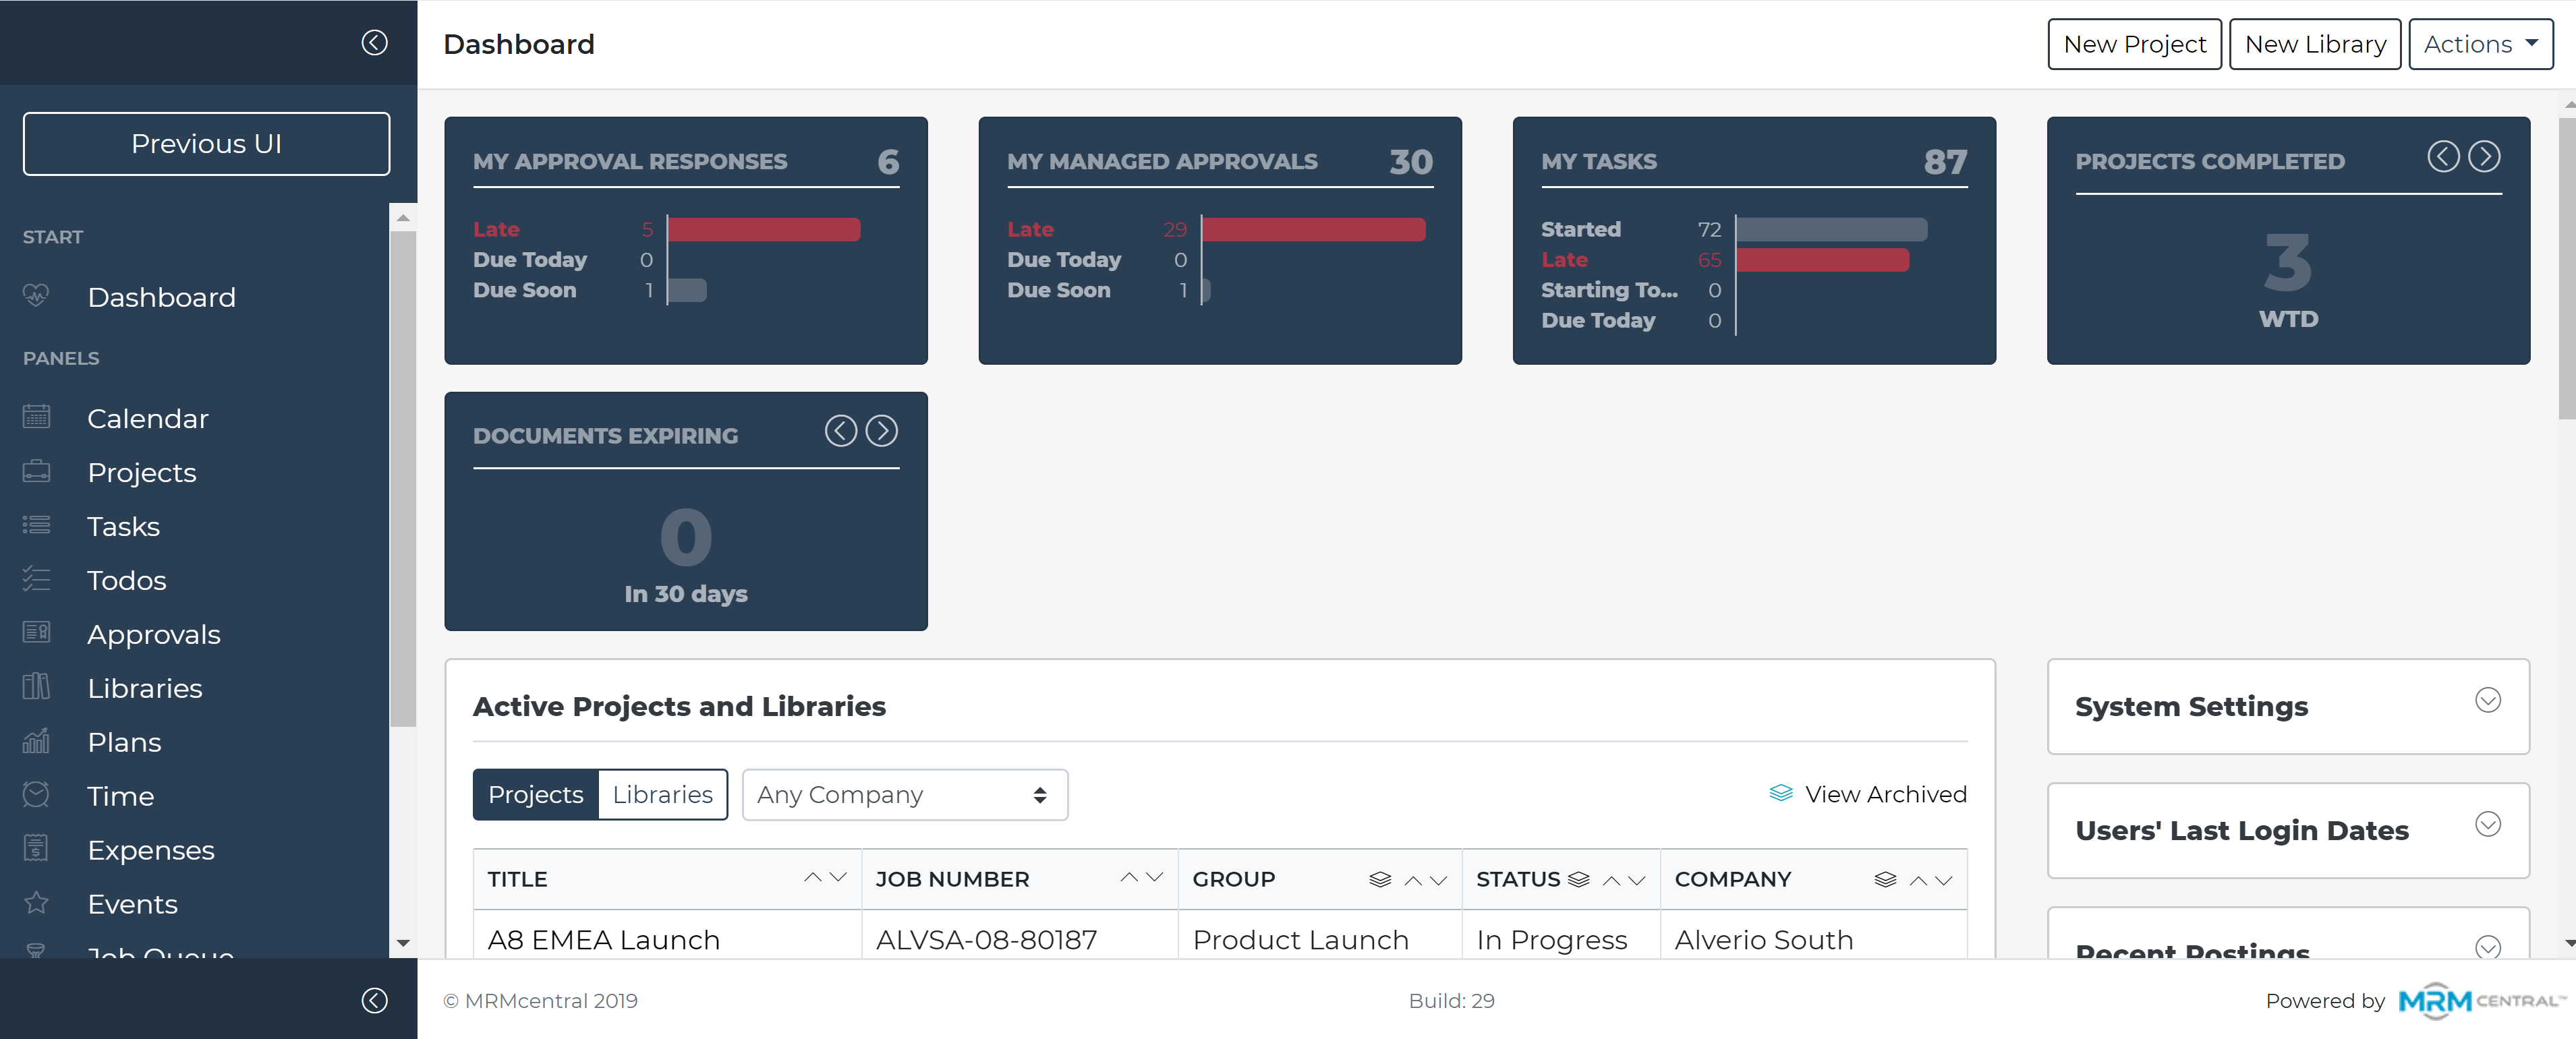Open Todos in the sidebar menu

click(x=126, y=580)
